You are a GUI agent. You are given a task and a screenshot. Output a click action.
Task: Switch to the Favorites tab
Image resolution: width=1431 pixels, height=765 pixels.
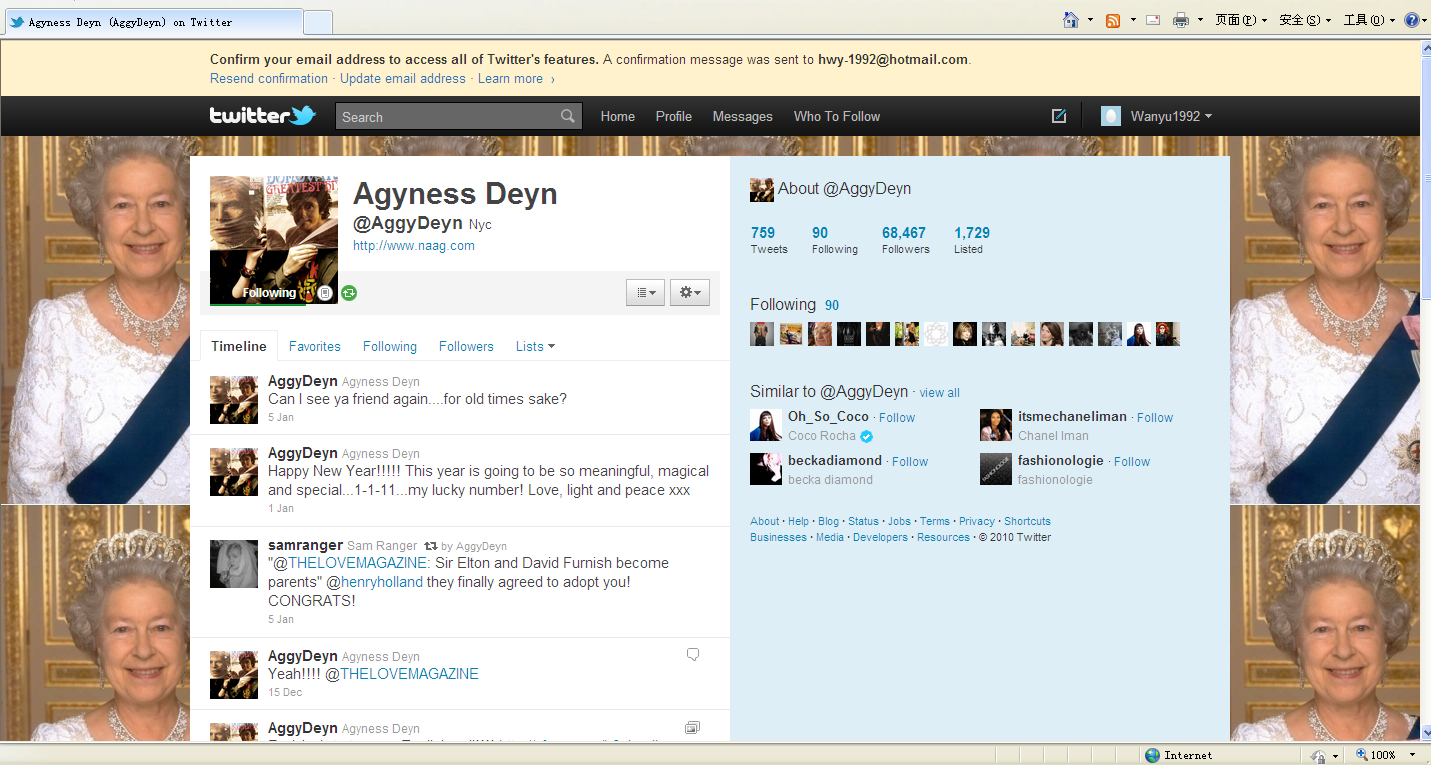point(315,346)
